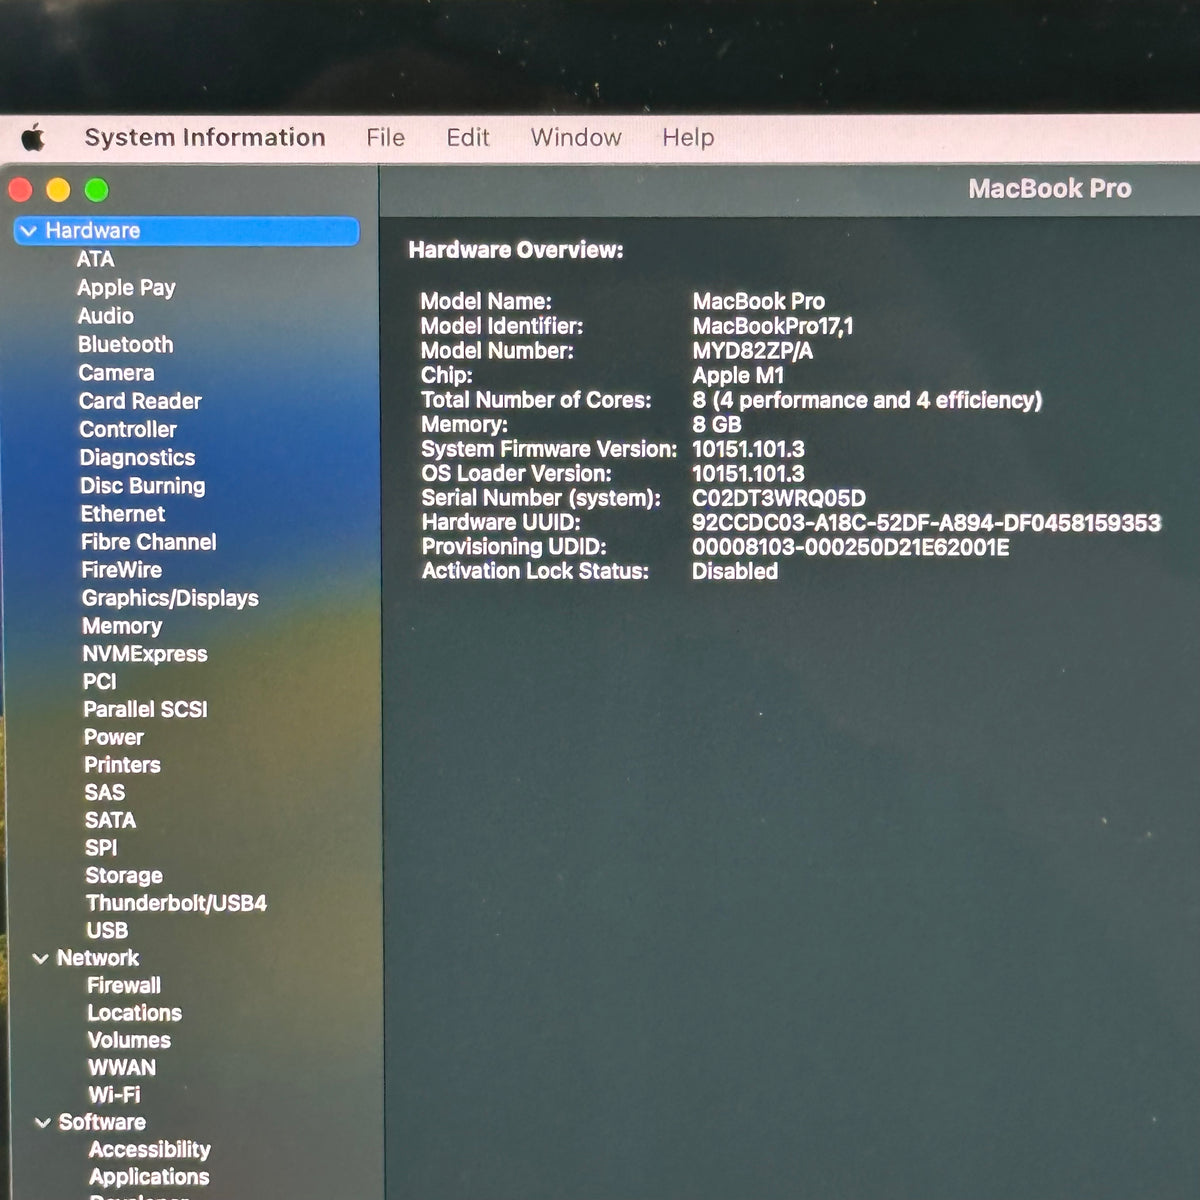Click the yellow minimize window button

59,190
